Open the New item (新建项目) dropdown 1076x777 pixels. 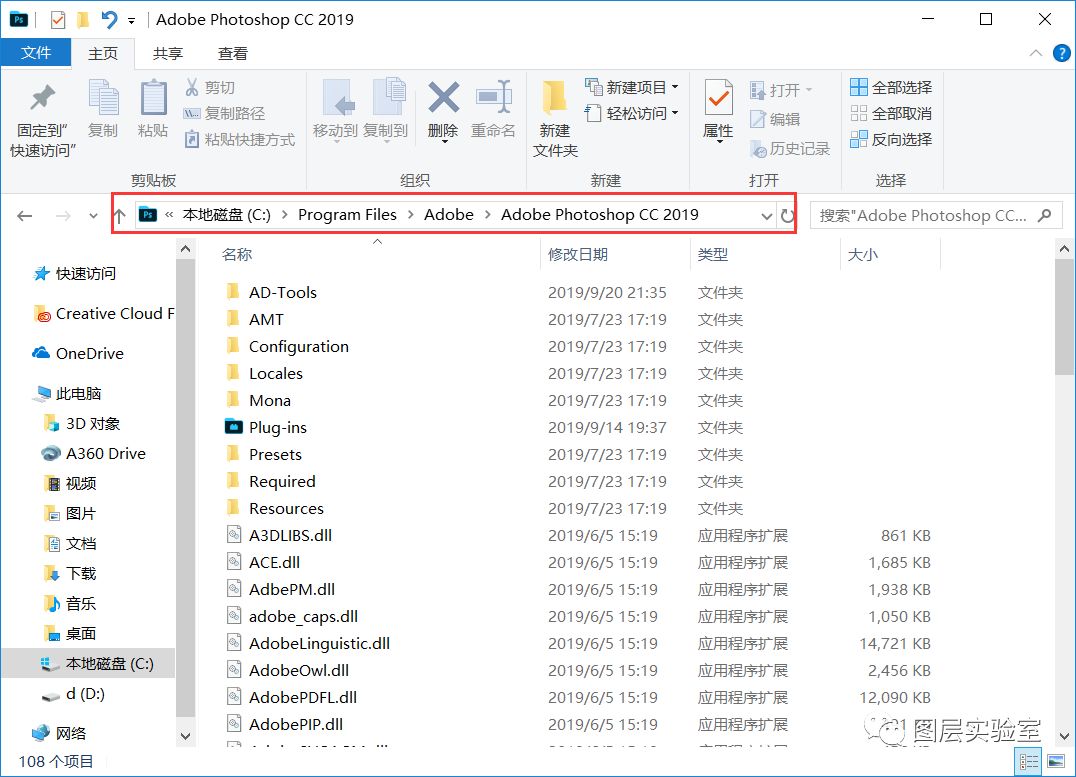pos(631,87)
